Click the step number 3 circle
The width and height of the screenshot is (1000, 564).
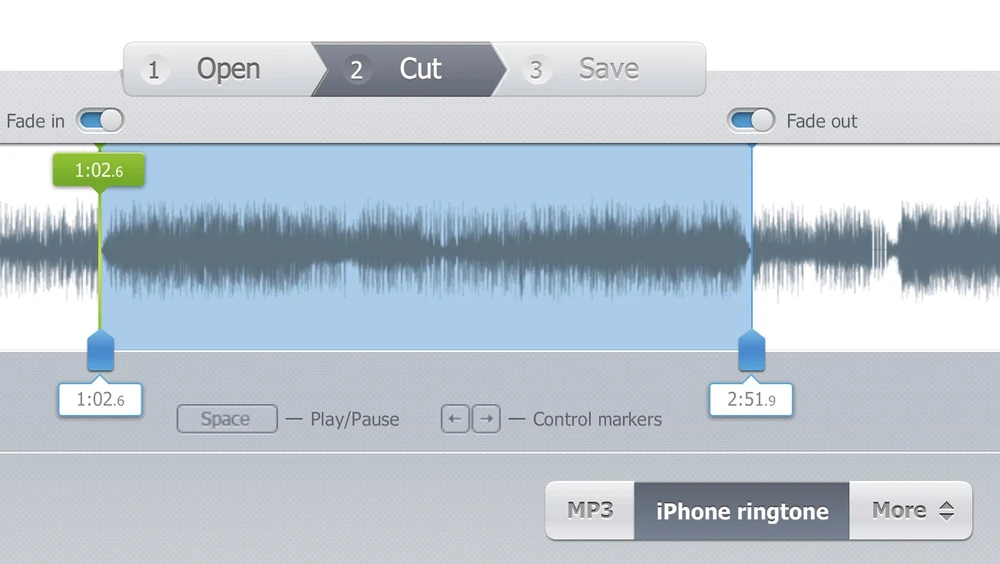point(536,70)
